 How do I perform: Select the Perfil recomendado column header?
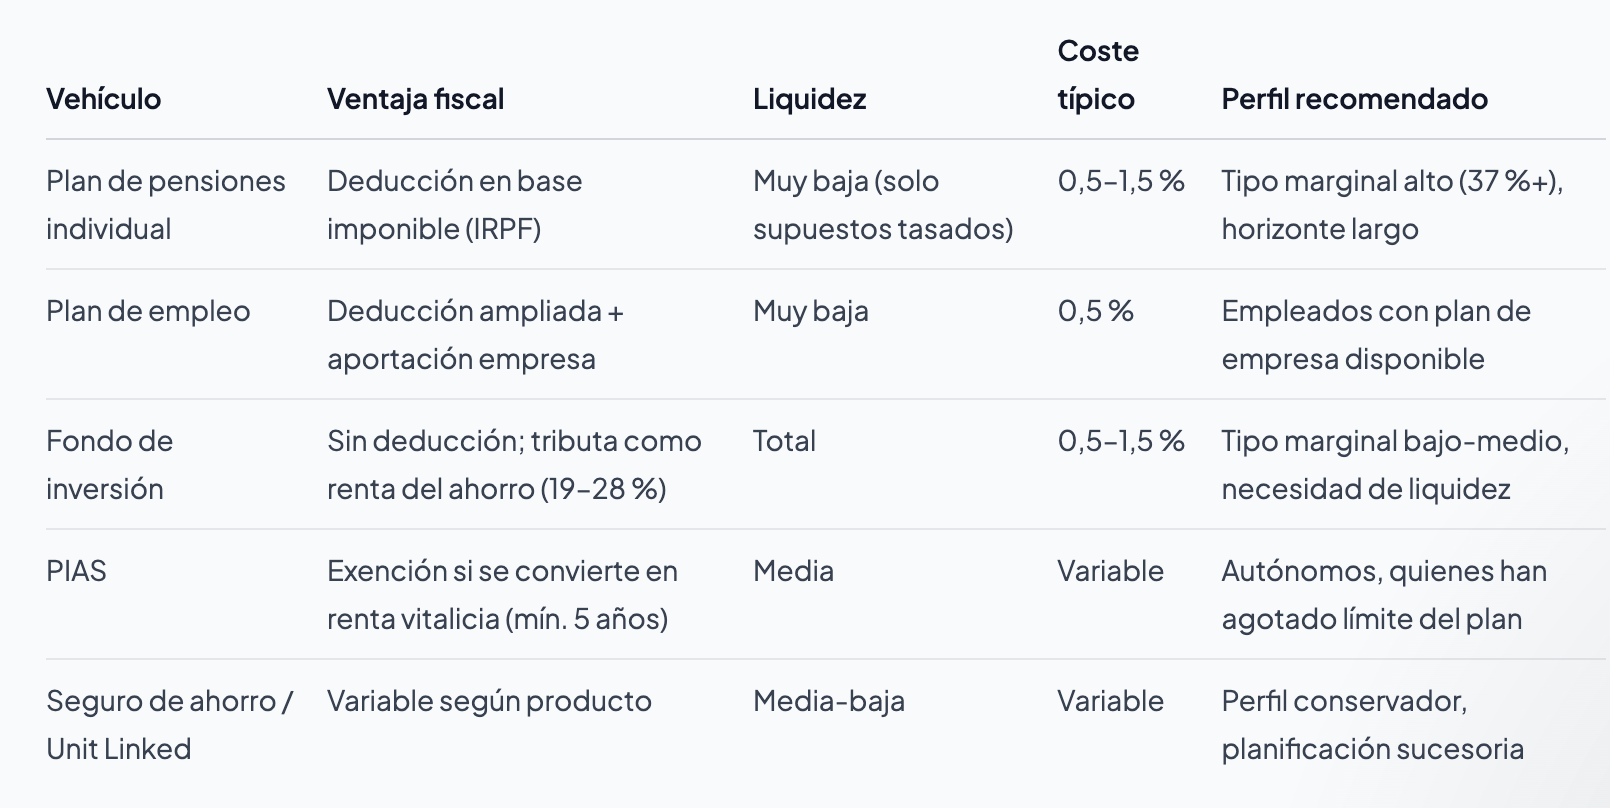pos(1354,99)
